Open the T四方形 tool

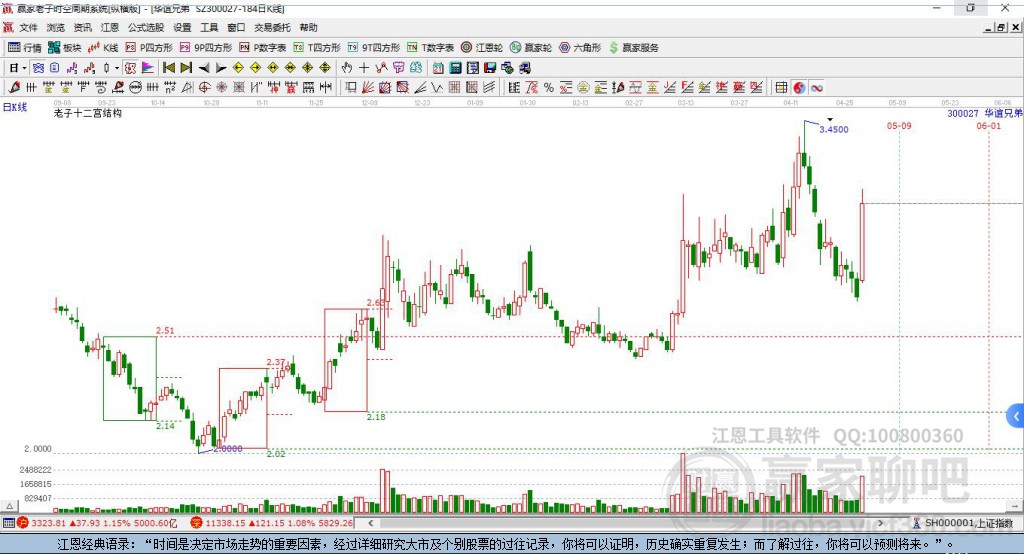click(x=317, y=48)
